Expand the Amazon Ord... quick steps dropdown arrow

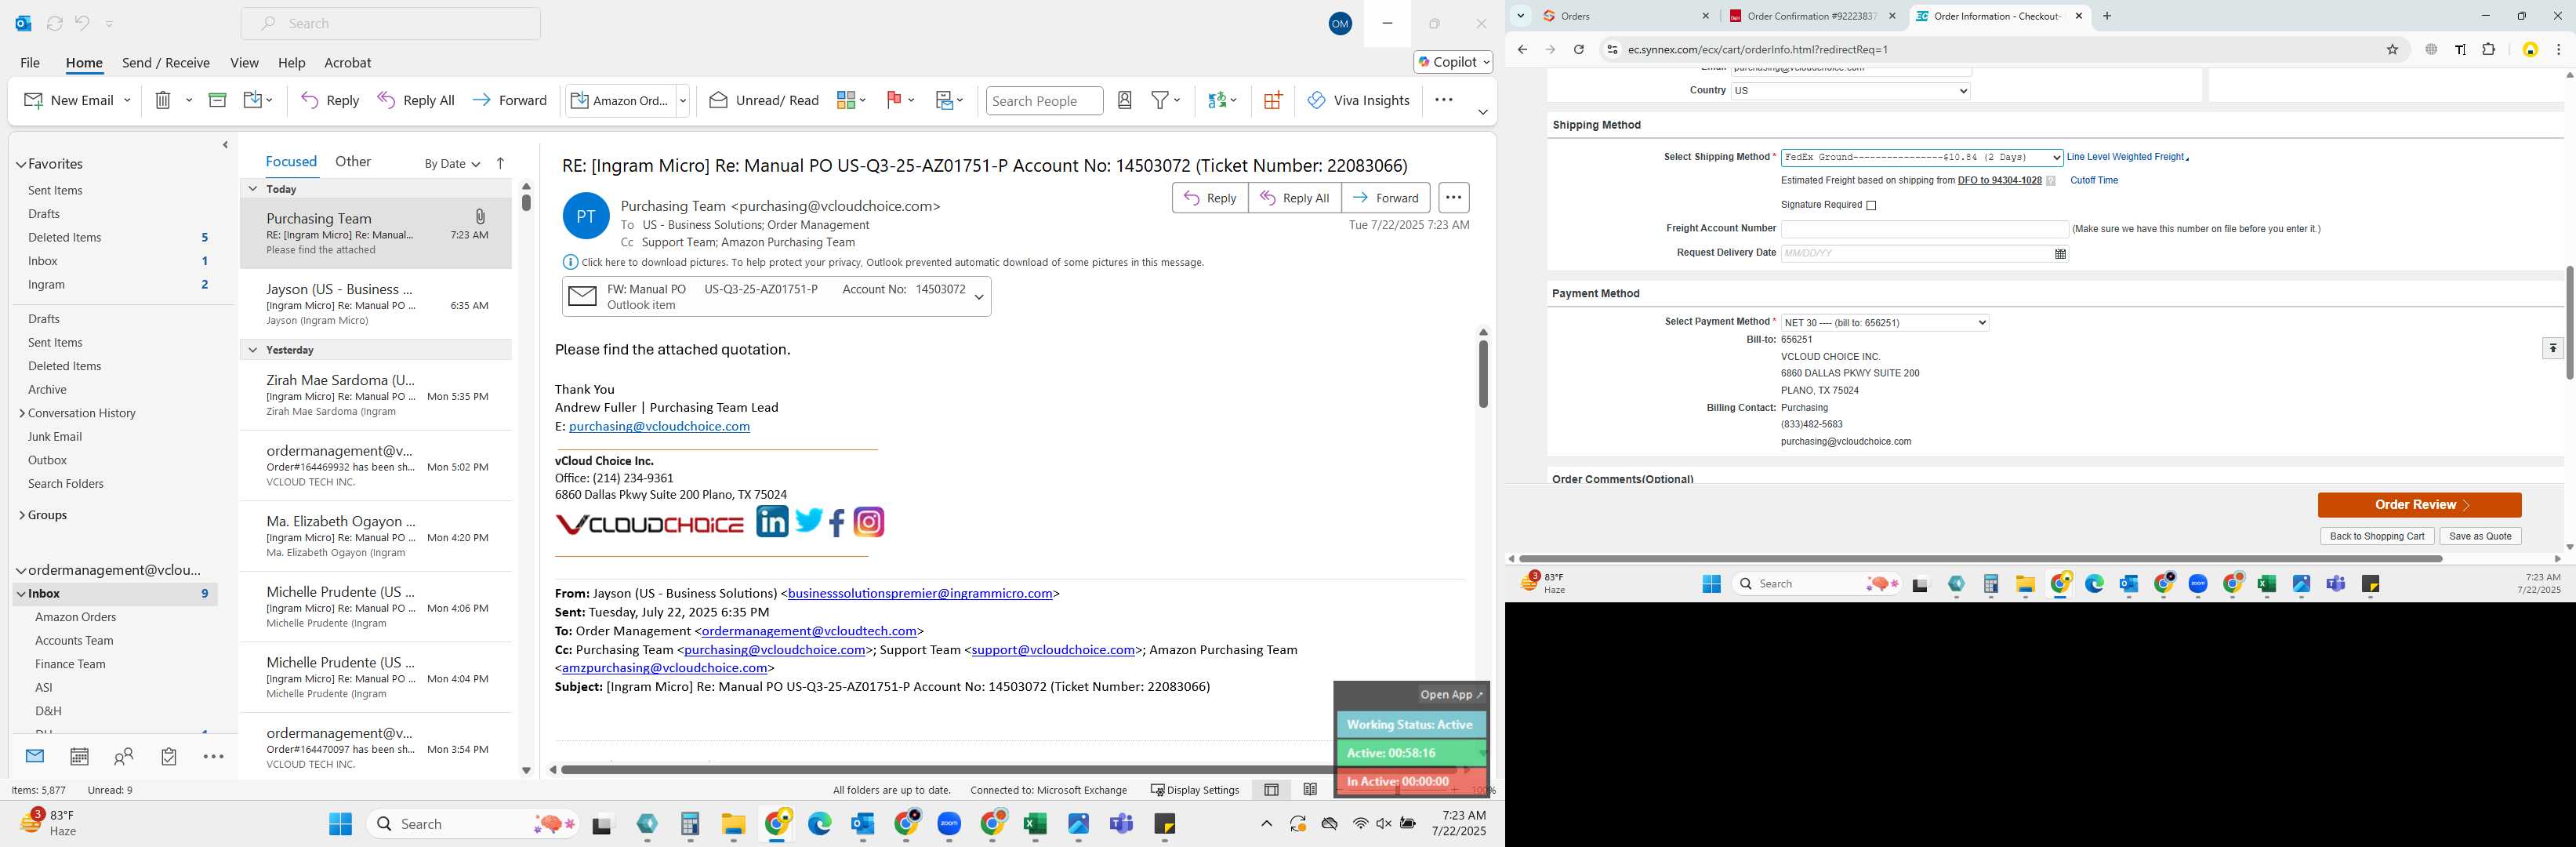(683, 100)
